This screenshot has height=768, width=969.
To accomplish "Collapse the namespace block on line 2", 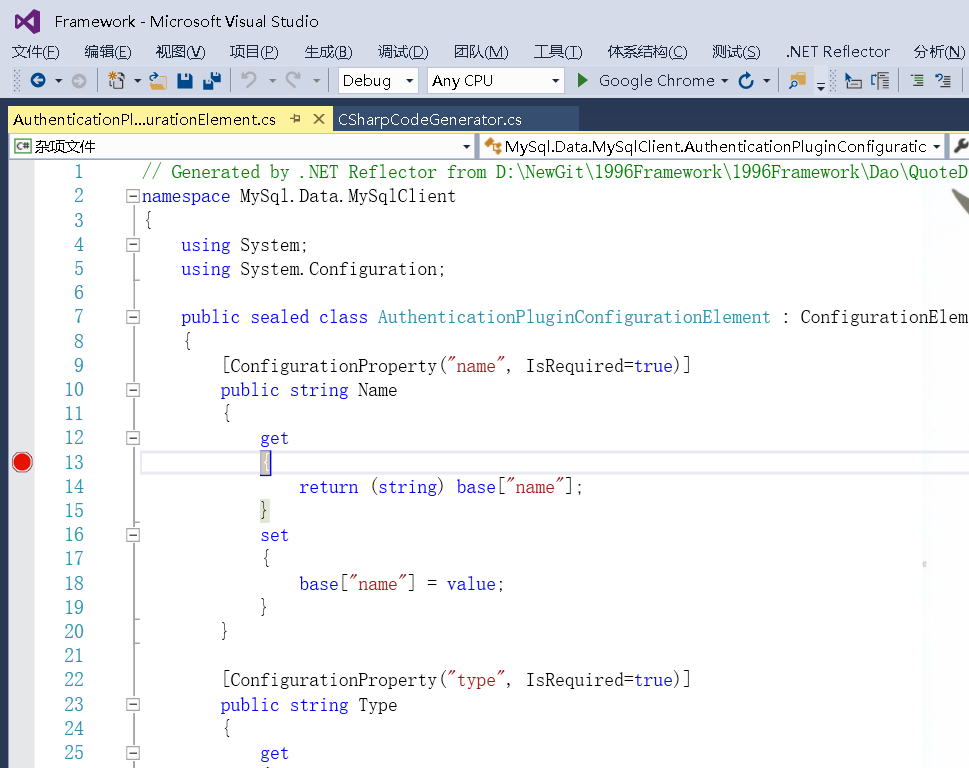I will [x=132, y=196].
